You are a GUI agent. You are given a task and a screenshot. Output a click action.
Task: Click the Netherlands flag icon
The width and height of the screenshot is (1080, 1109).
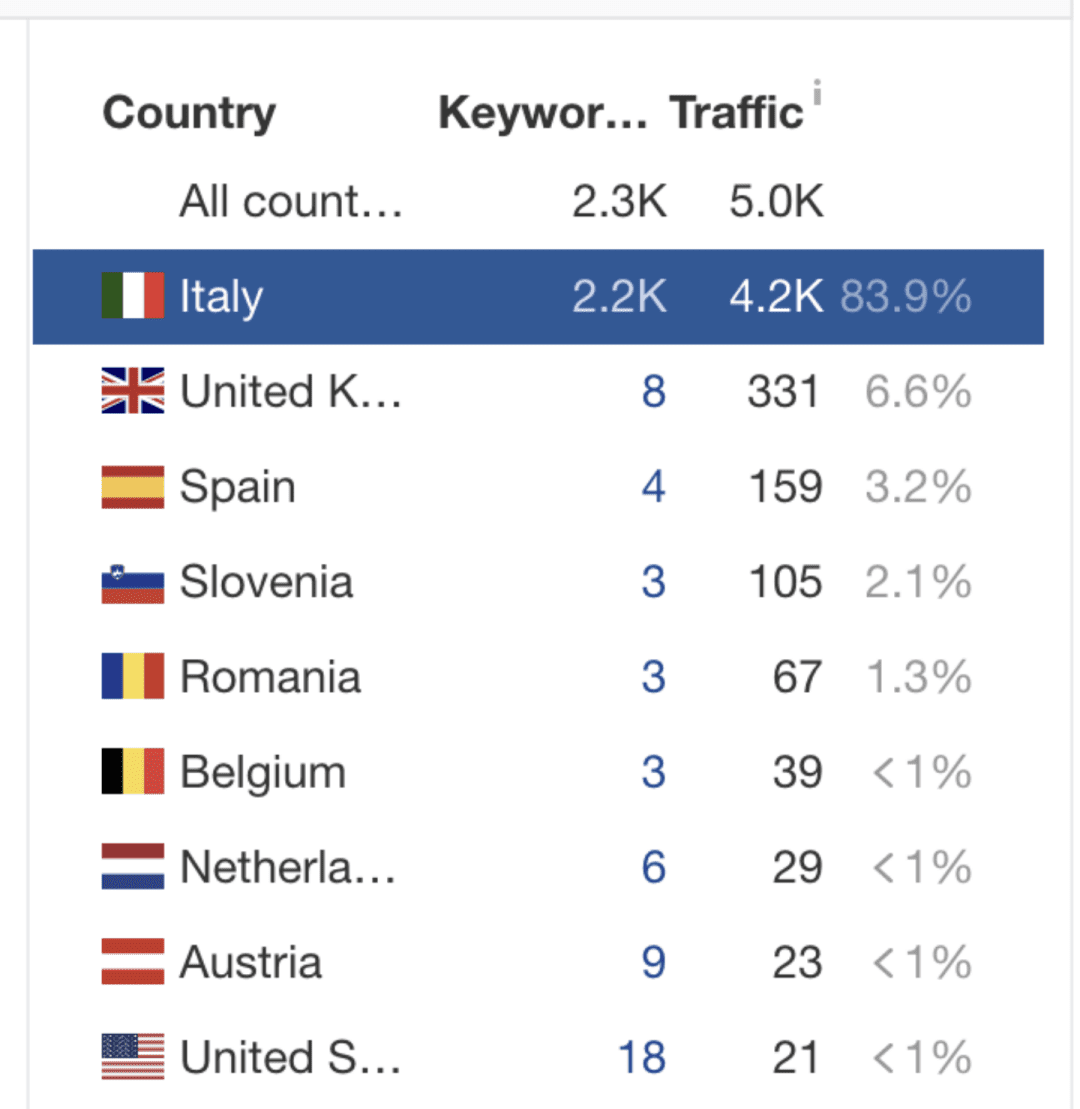tap(133, 866)
